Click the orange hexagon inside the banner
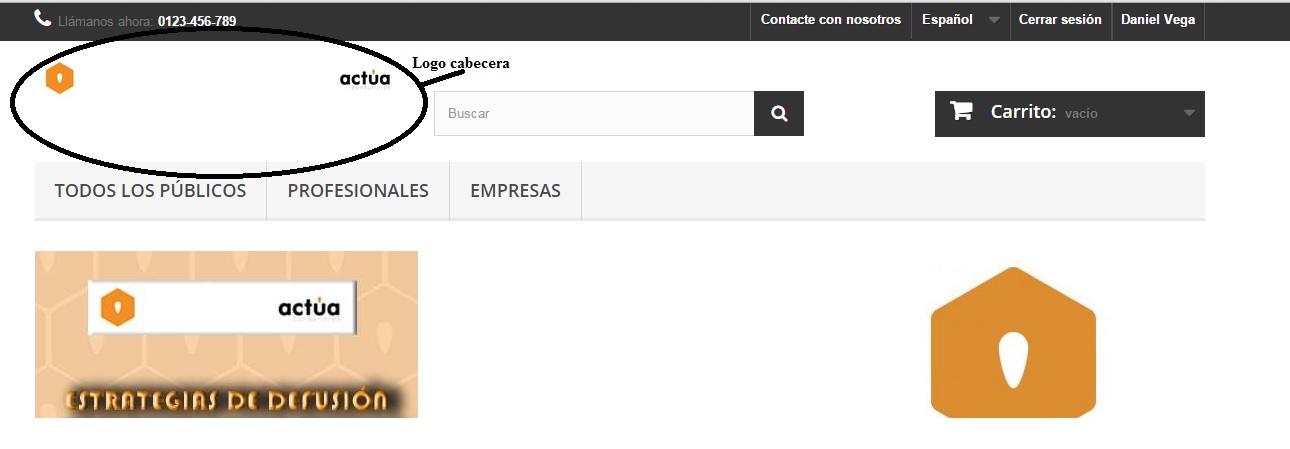1290x449 pixels. 118,307
